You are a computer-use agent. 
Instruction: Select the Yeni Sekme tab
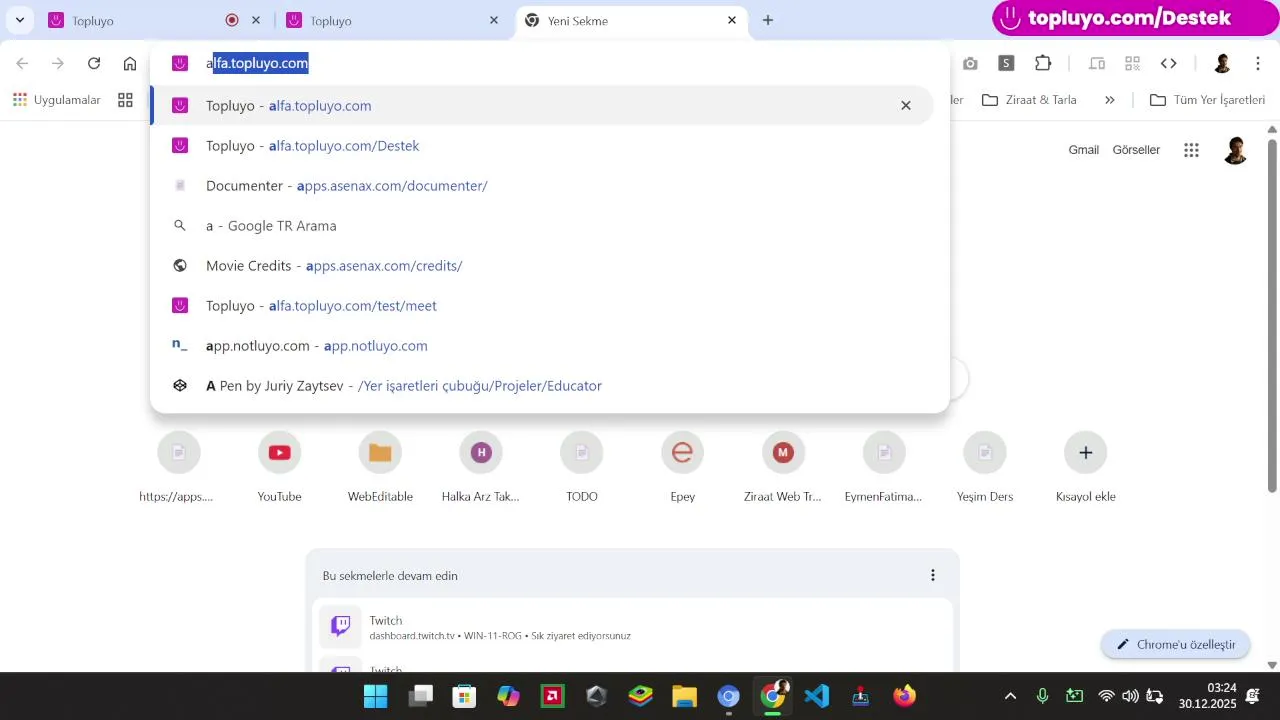(x=618, y=20)
